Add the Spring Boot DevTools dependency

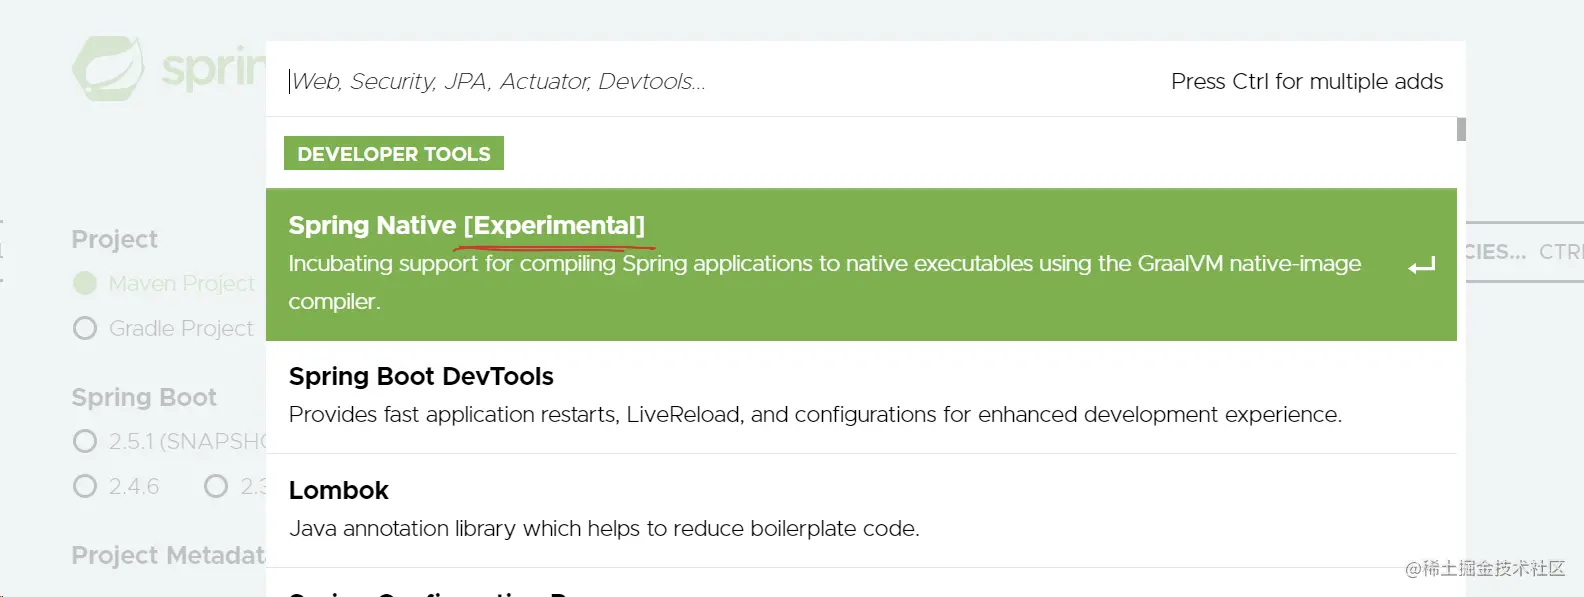click(861, 397)
